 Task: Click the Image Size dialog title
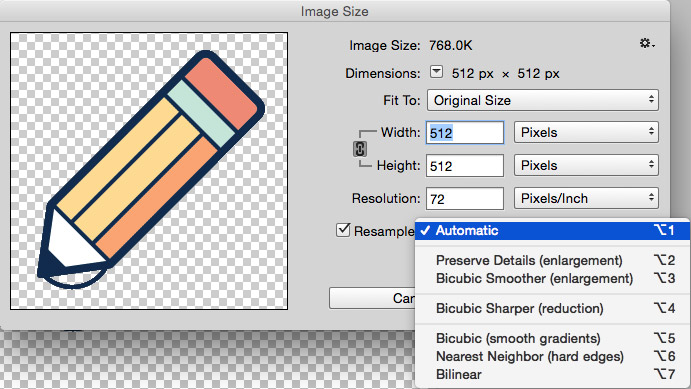pyautogui.click(x=334, y=11)
